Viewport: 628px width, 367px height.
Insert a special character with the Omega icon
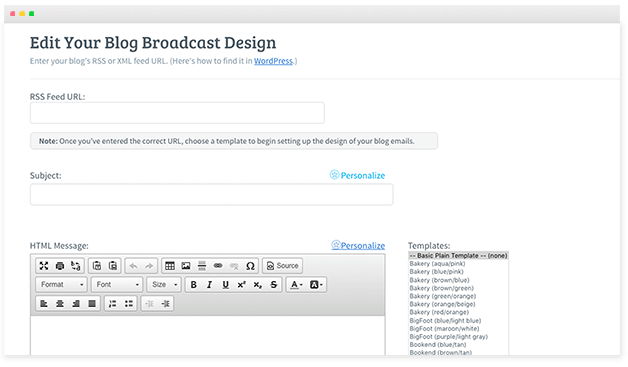pyautogui.click(x=250, y=266)
